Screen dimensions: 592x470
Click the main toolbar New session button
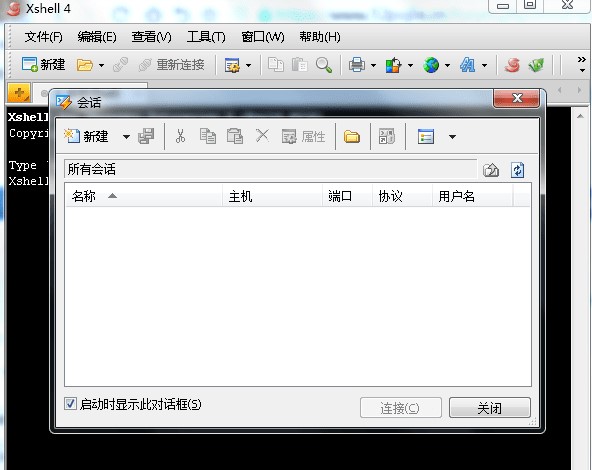(43, 65)
